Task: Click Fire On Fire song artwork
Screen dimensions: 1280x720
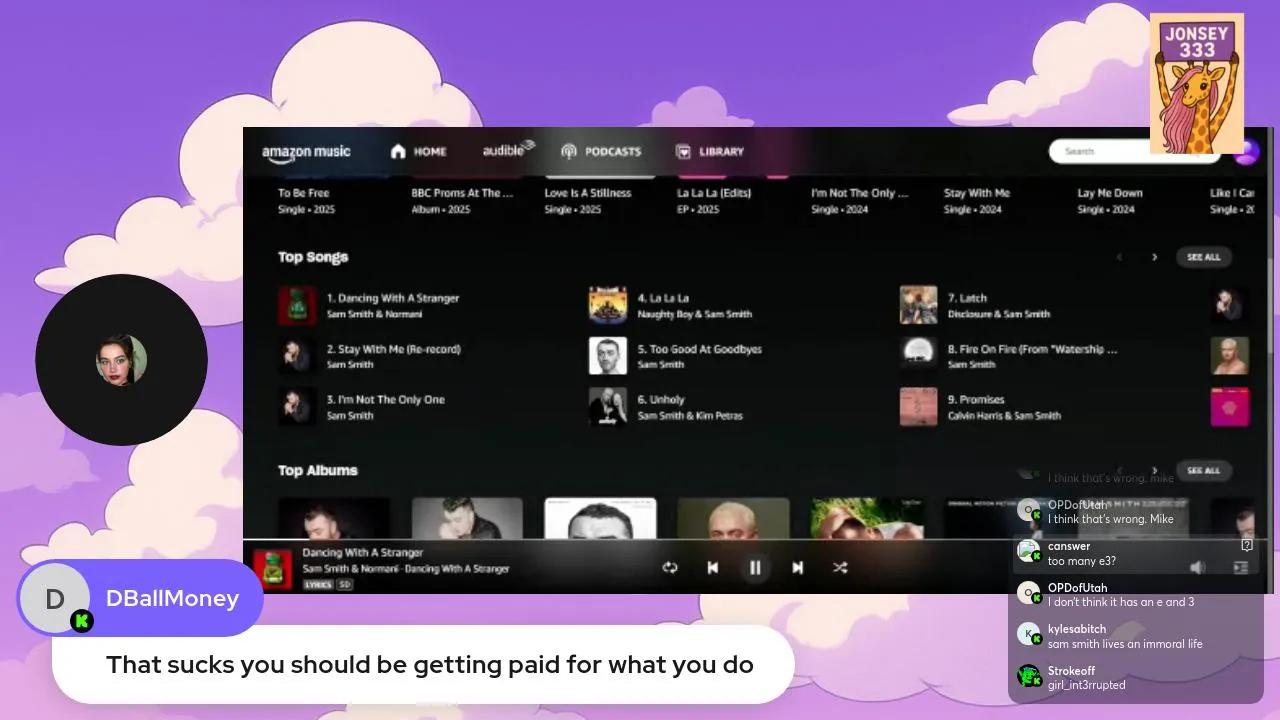Action: click(919, 356)
